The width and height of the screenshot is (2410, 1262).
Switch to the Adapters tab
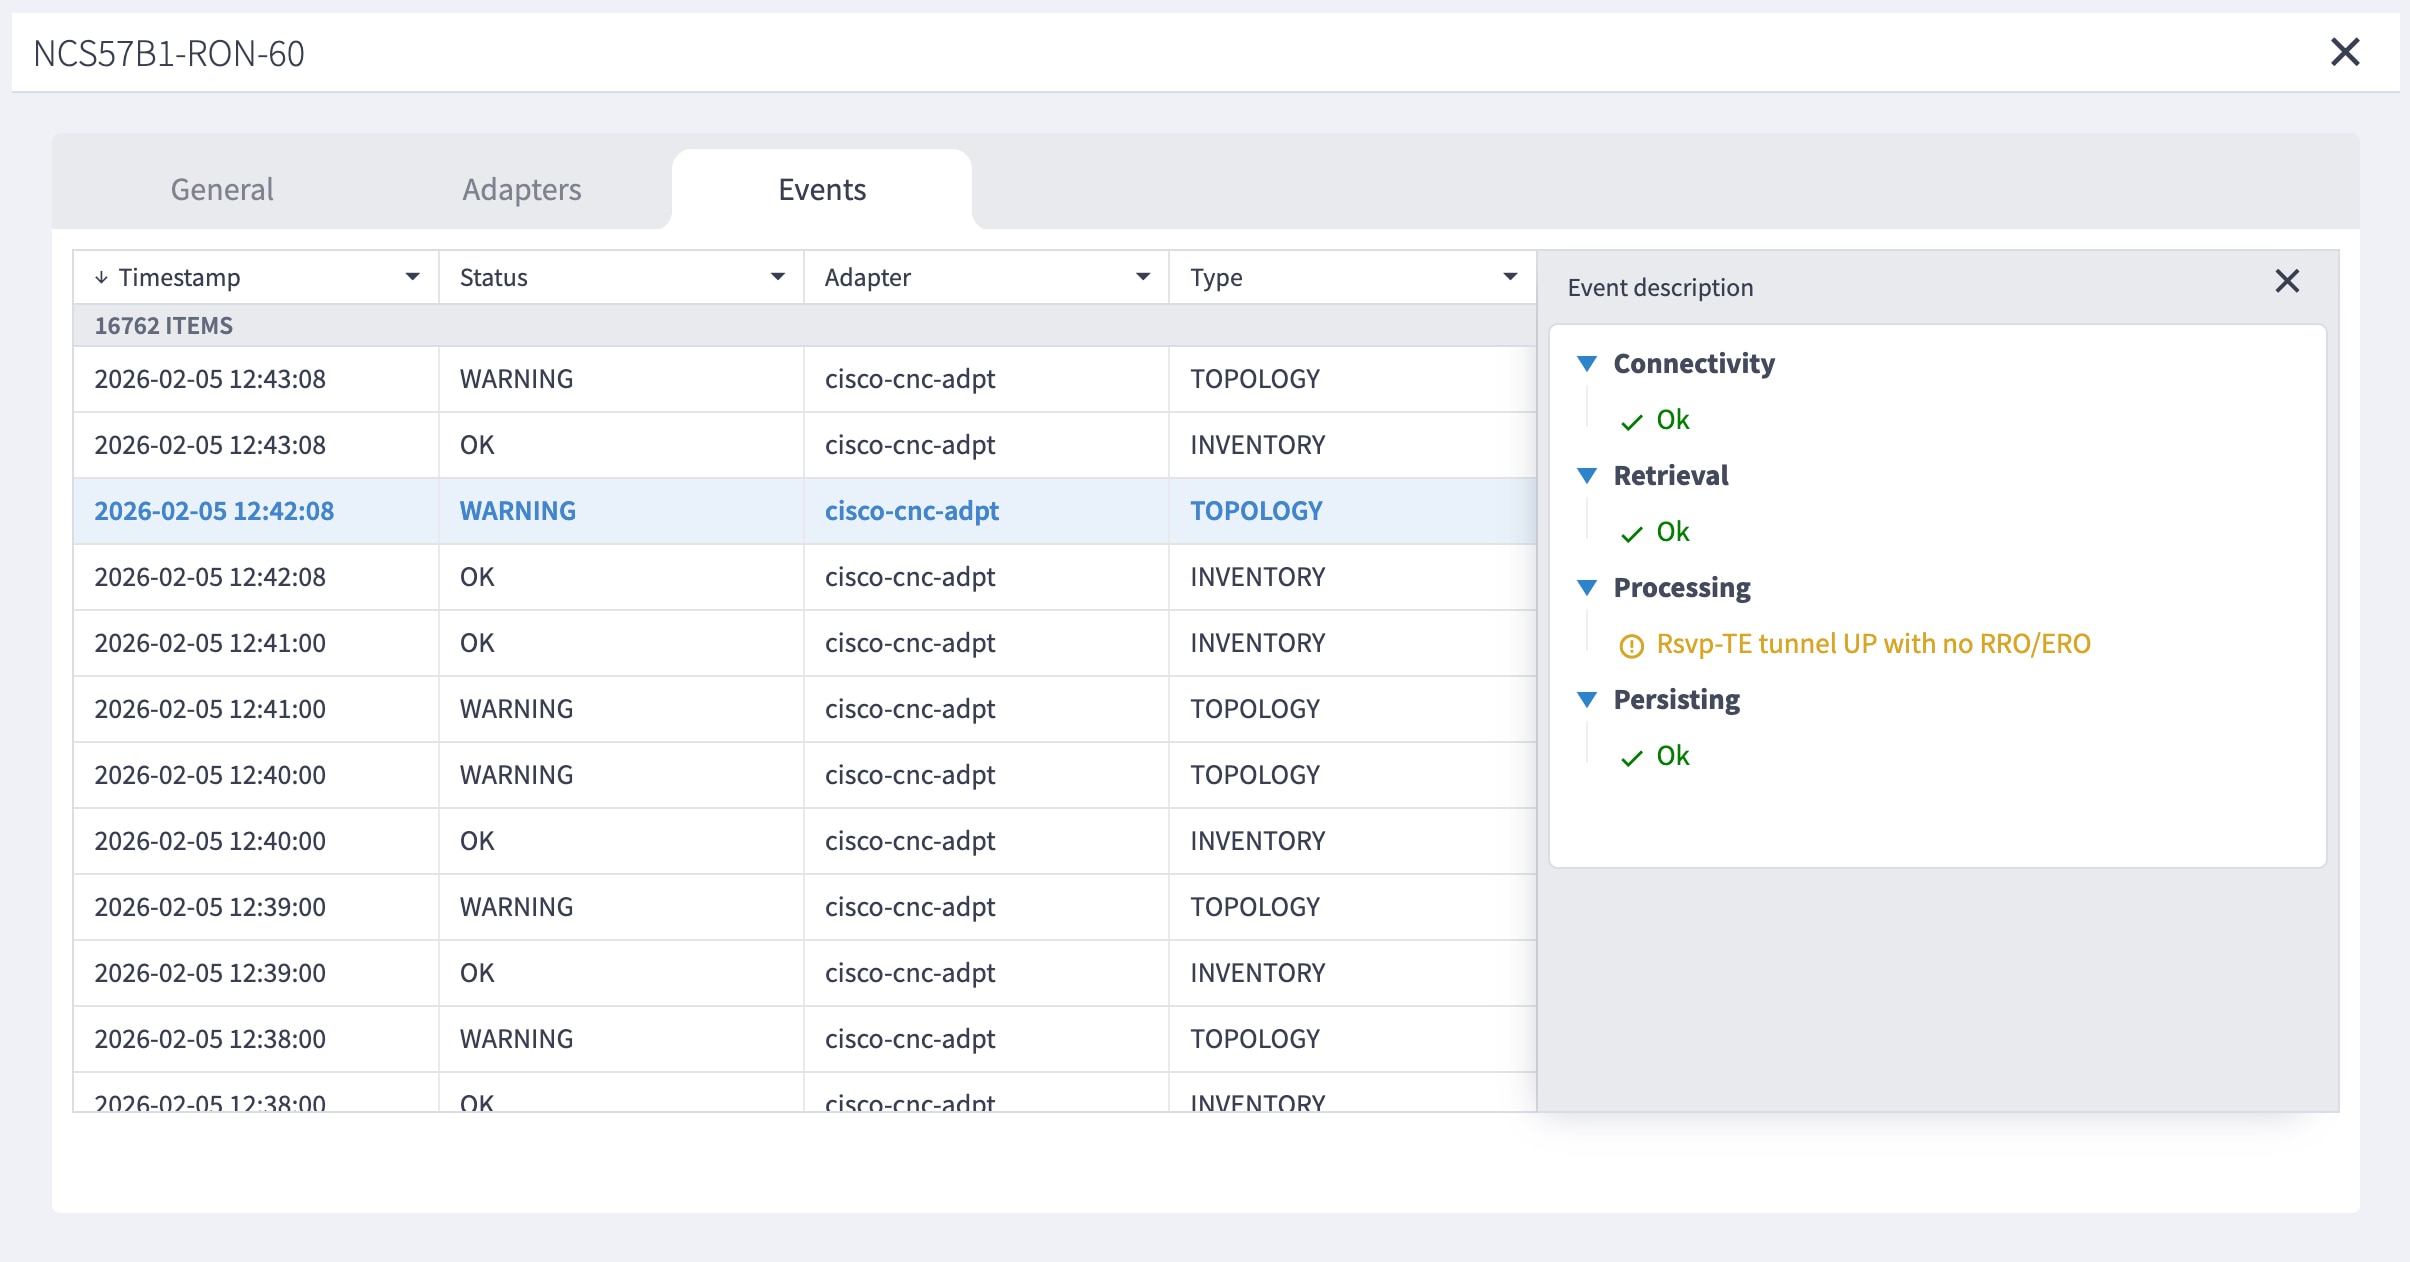tap(521, 188)
